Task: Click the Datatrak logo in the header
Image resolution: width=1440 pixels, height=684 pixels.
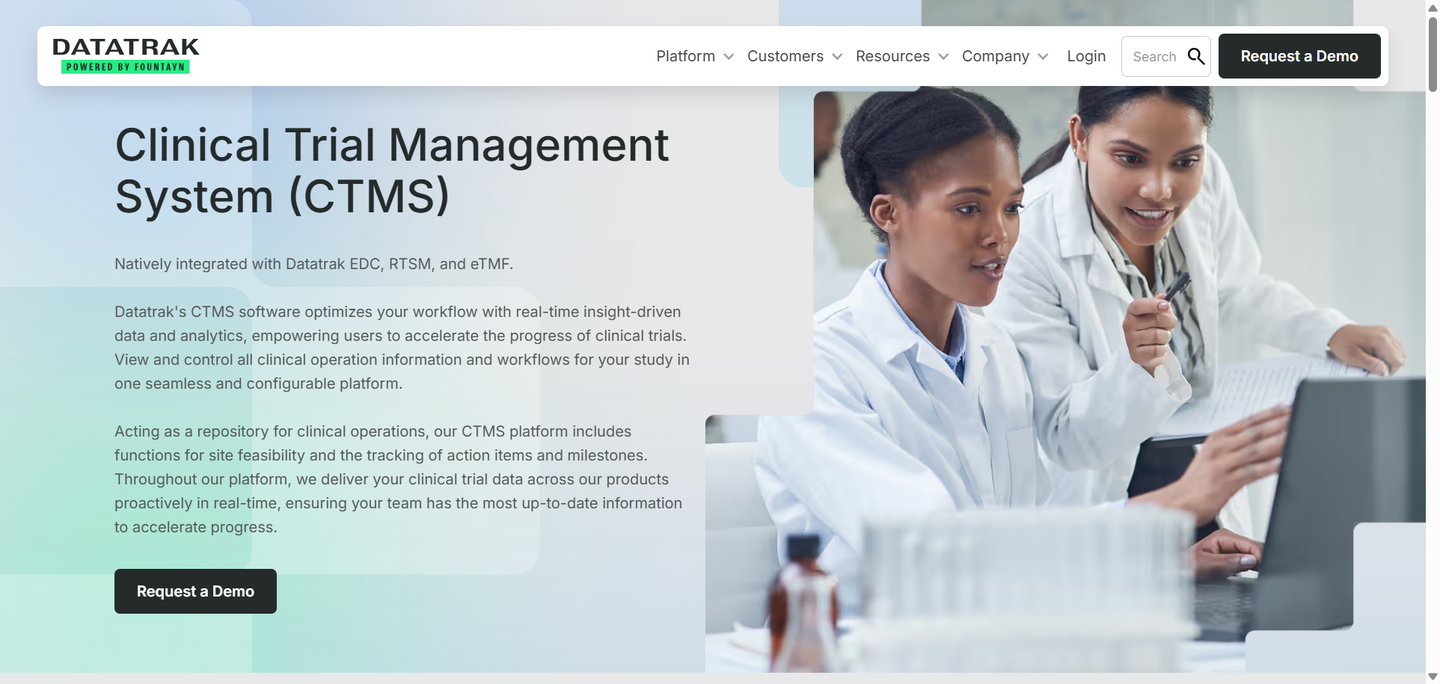Action: click(126, 55)
